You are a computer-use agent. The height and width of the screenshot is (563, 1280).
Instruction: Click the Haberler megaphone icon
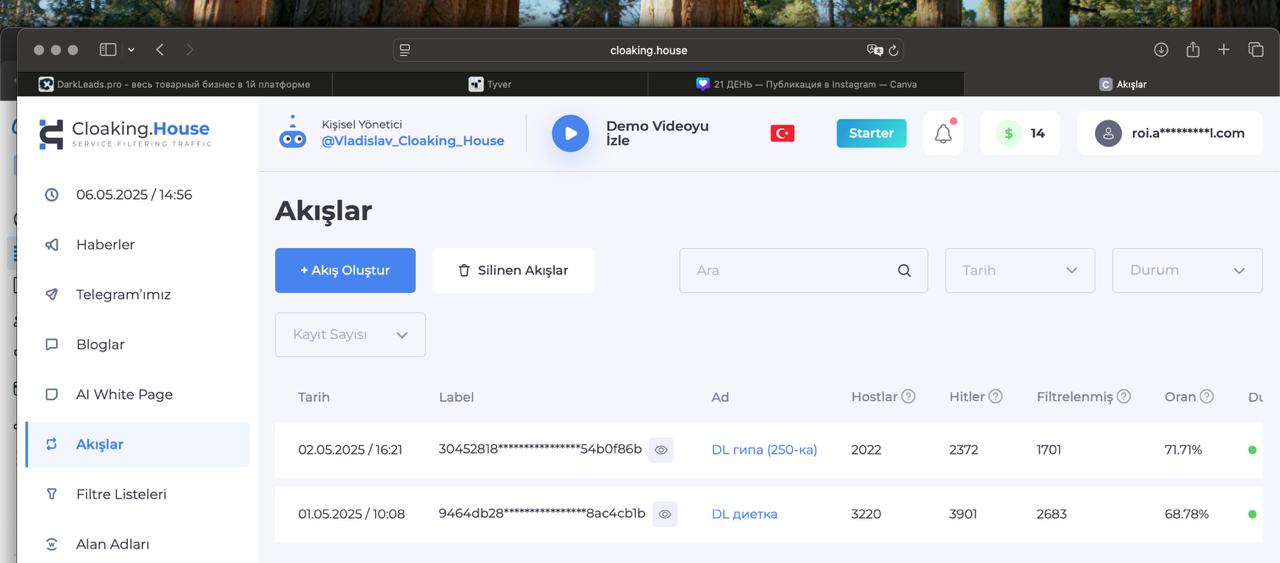coord(52,244)
